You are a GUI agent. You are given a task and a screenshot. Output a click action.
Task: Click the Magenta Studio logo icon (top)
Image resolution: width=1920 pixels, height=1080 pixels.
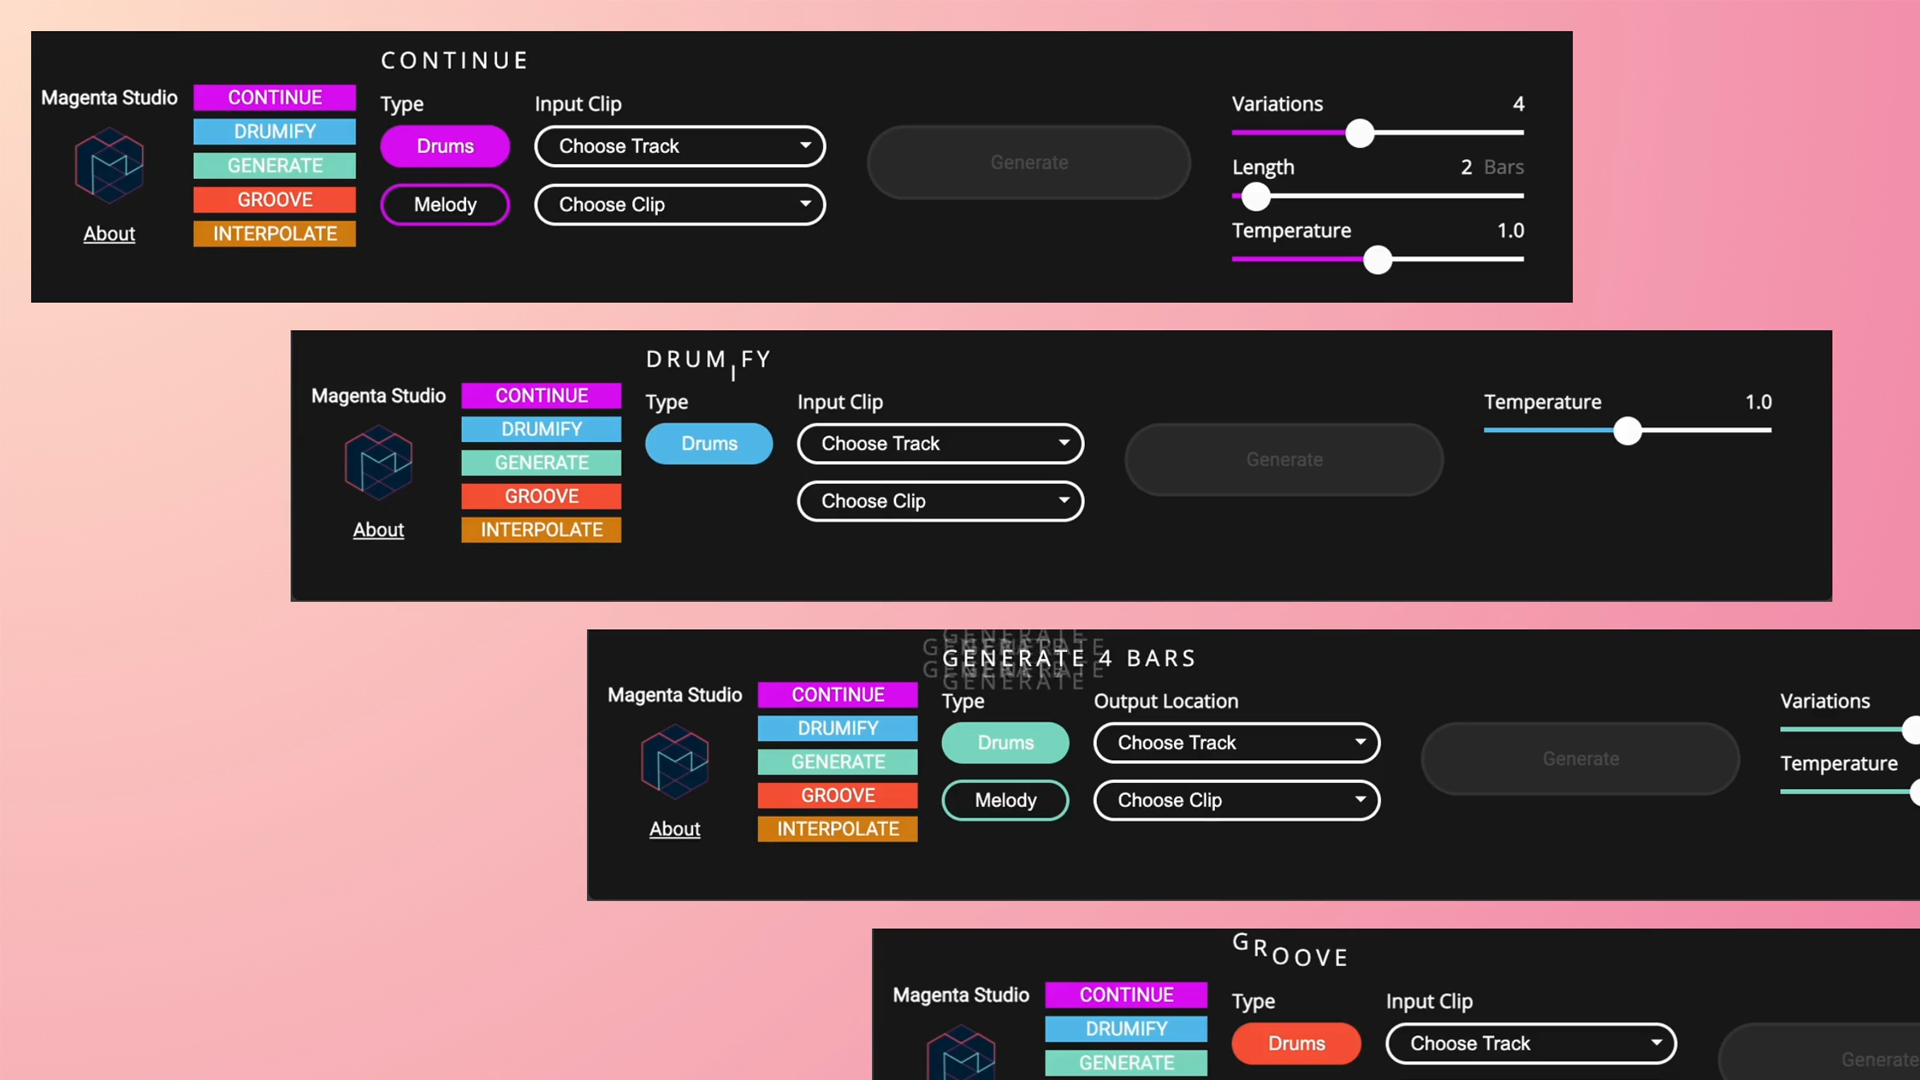click(x=109, y=165)
